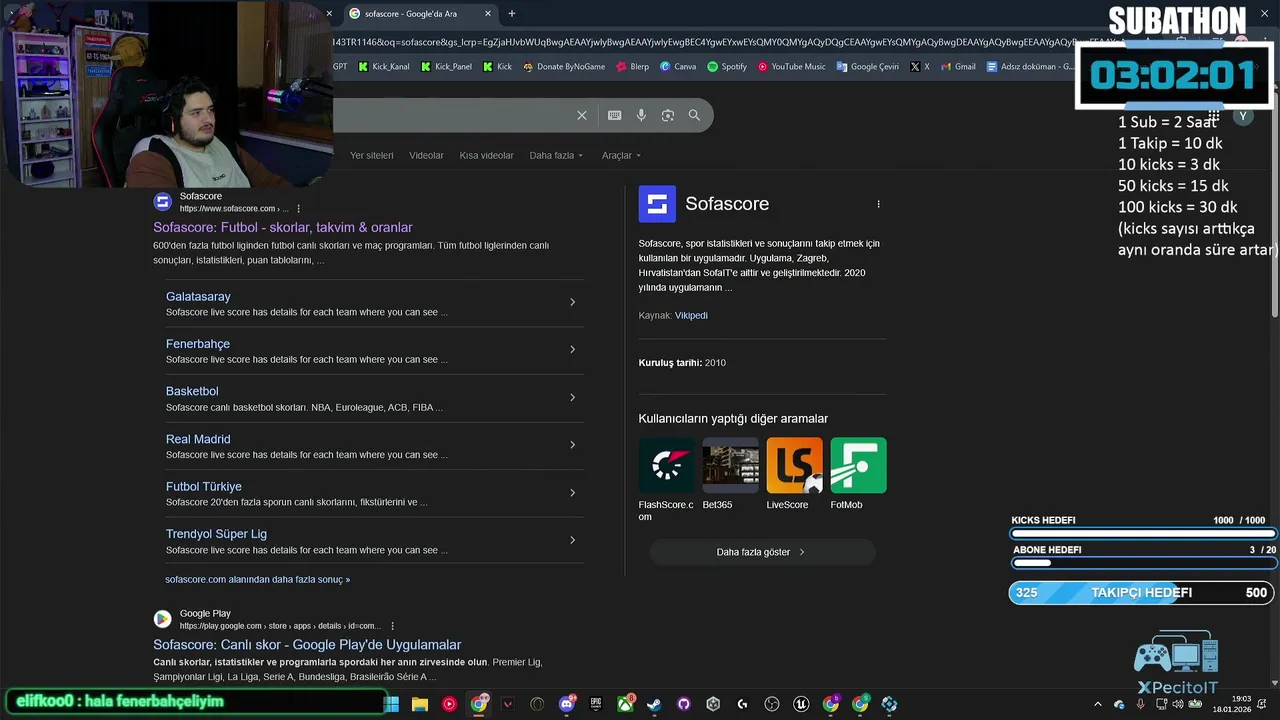1280x720 pixels.
Task: Click the Sofascore logo in knowledge panel
Action: click(657, 204)
